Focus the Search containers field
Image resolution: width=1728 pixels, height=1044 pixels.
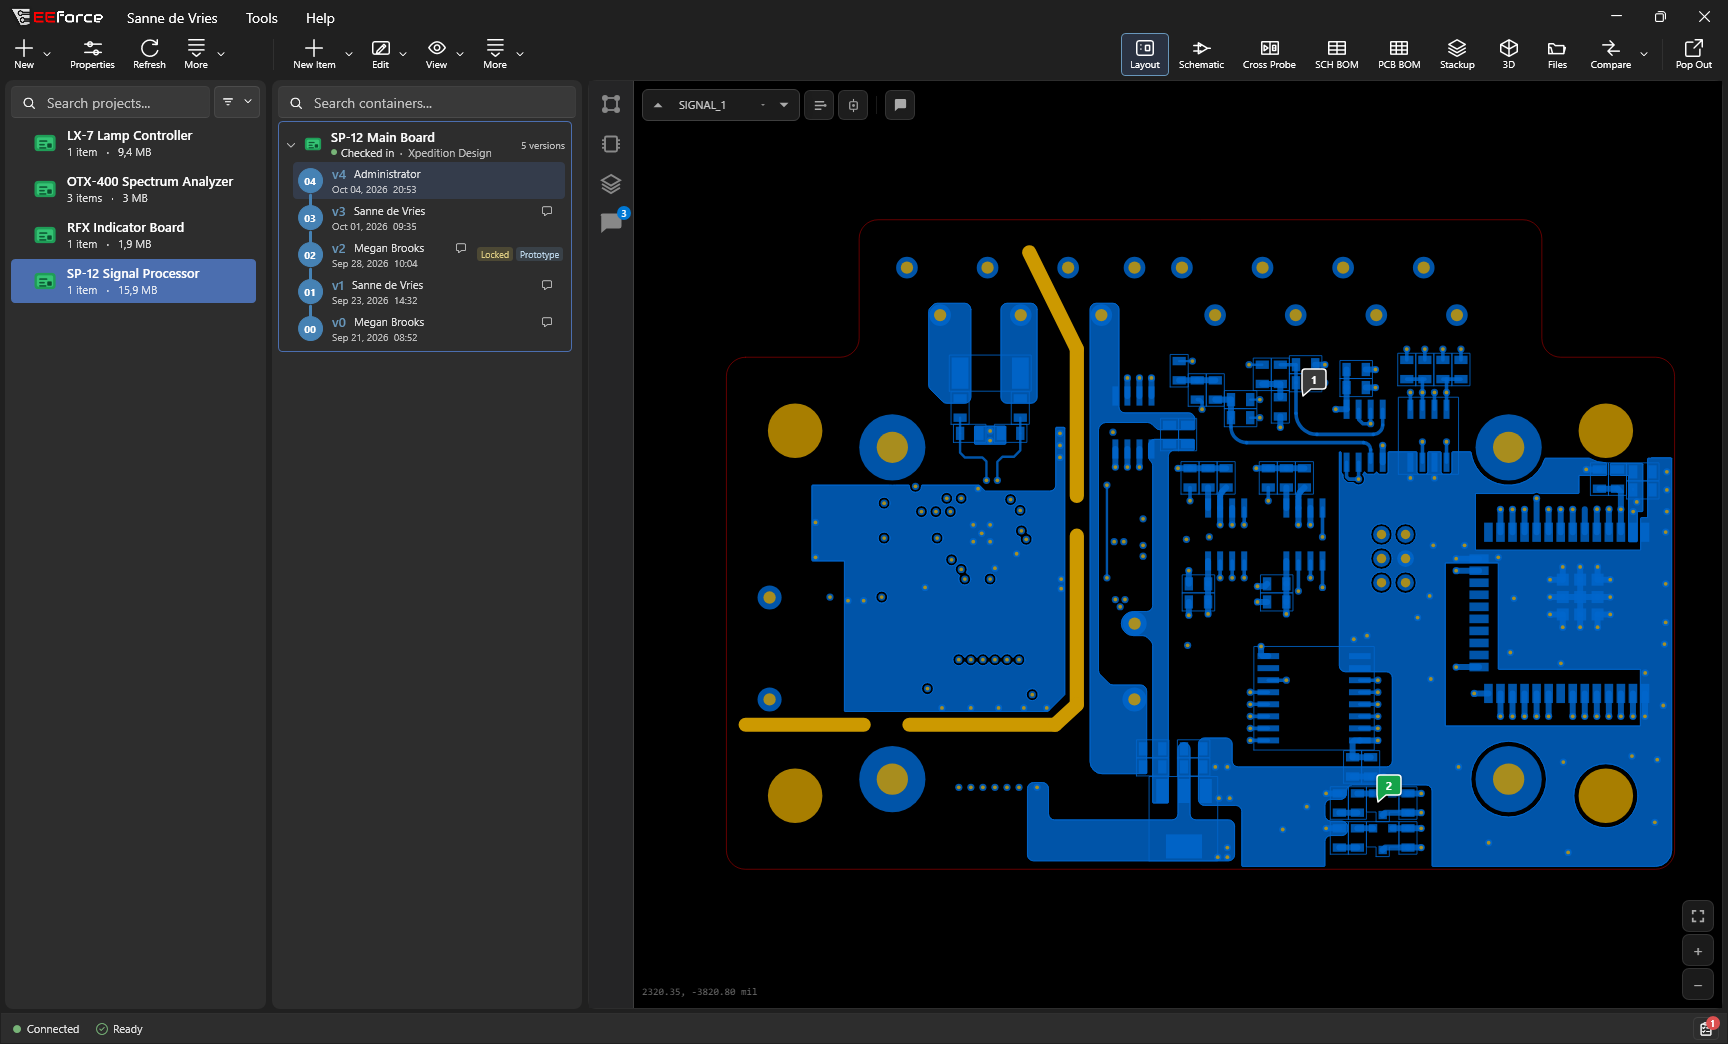[x=427, y=102]
